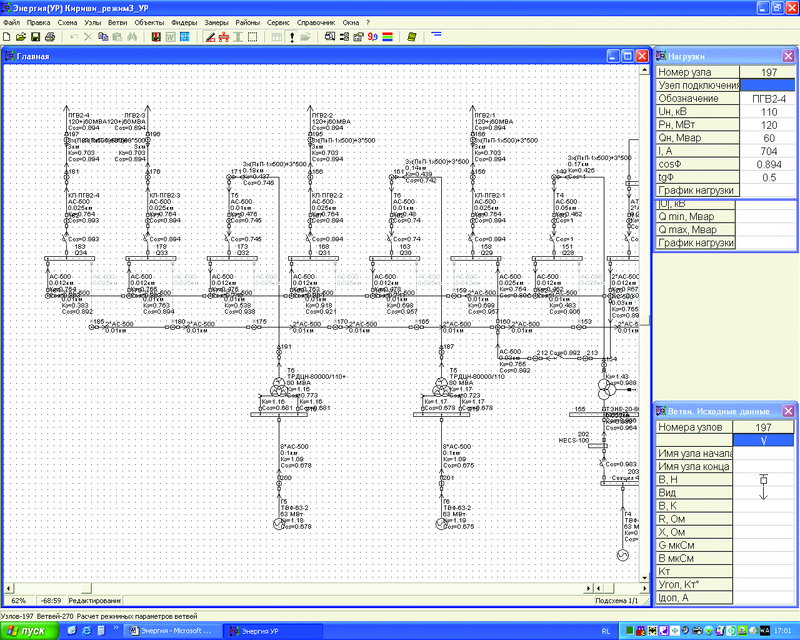Select the highlighted Узел подключения value field
Viewport: 800px width, 640px height.
(767, 85)
